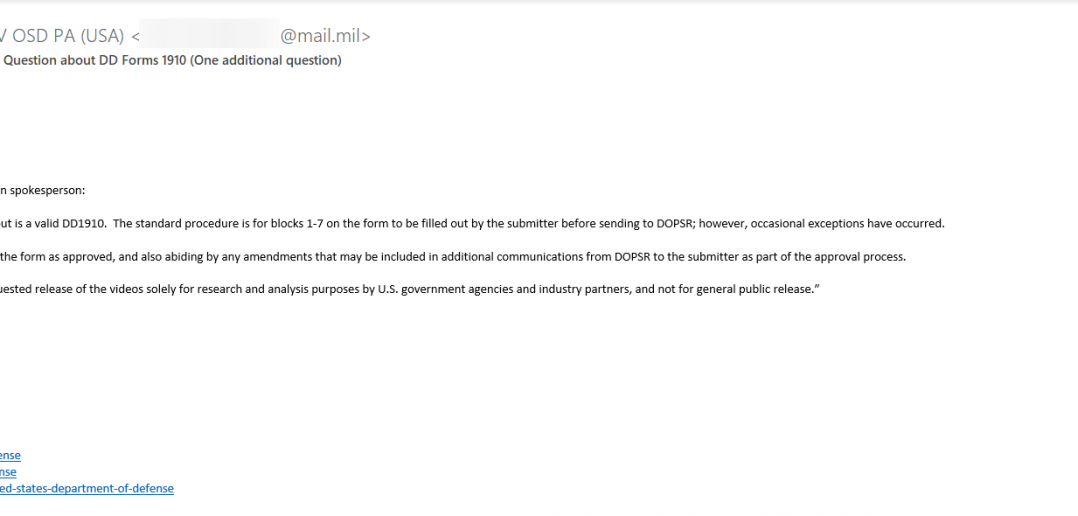Click the redacted part of the email address
This screenshot has height=516, width=1078.
210,34
